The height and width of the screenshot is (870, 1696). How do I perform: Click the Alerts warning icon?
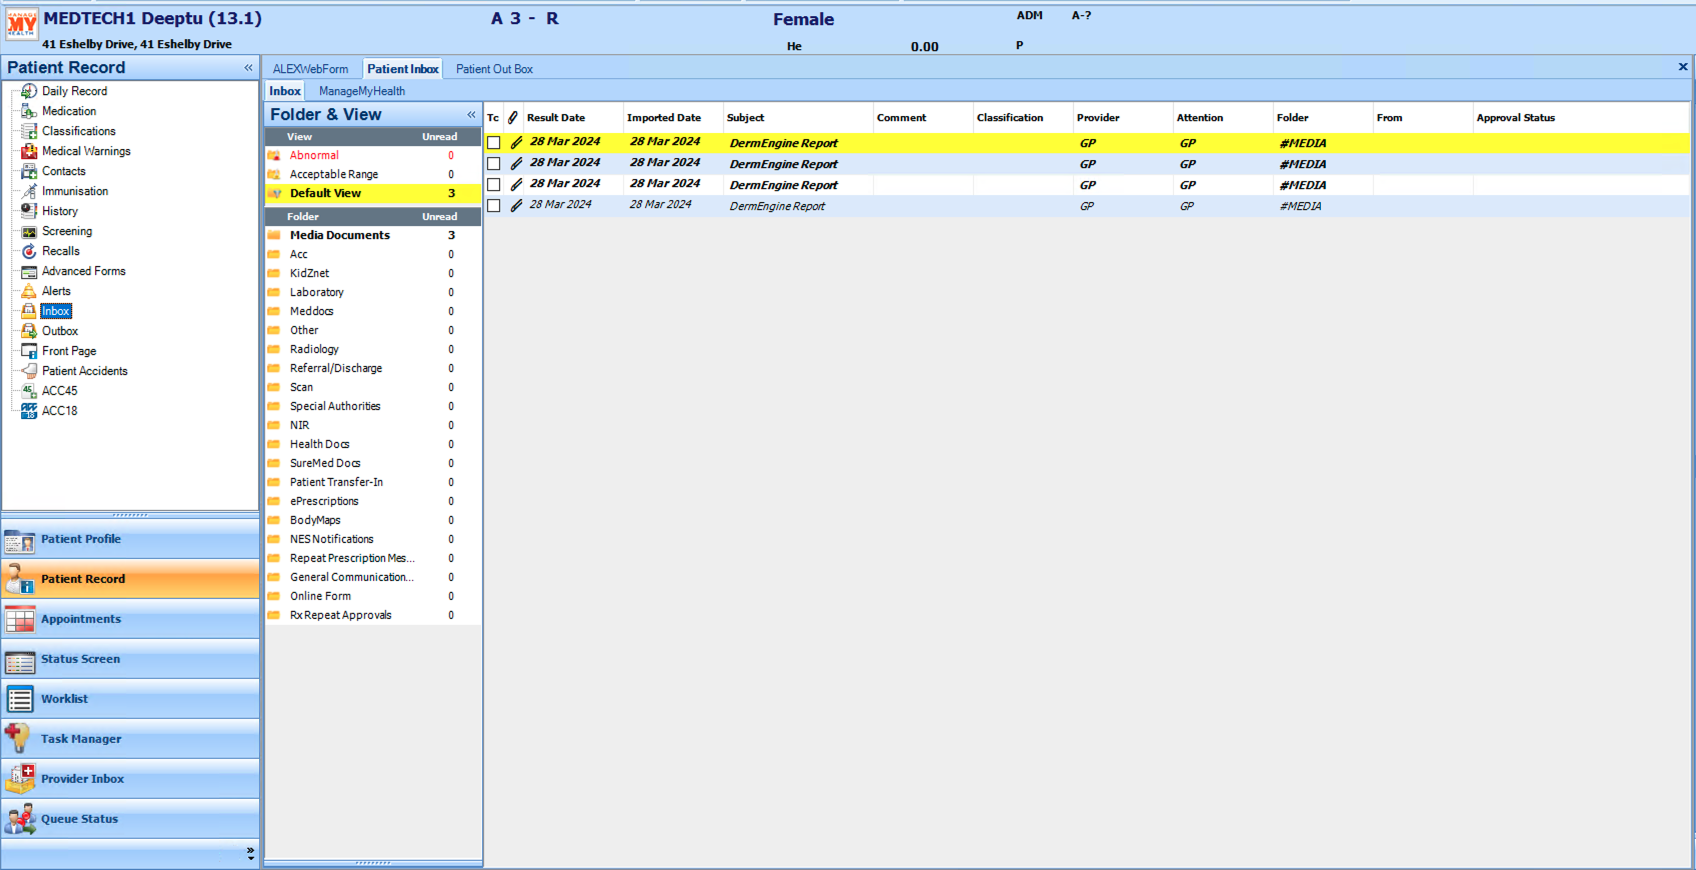click(29, 291)
